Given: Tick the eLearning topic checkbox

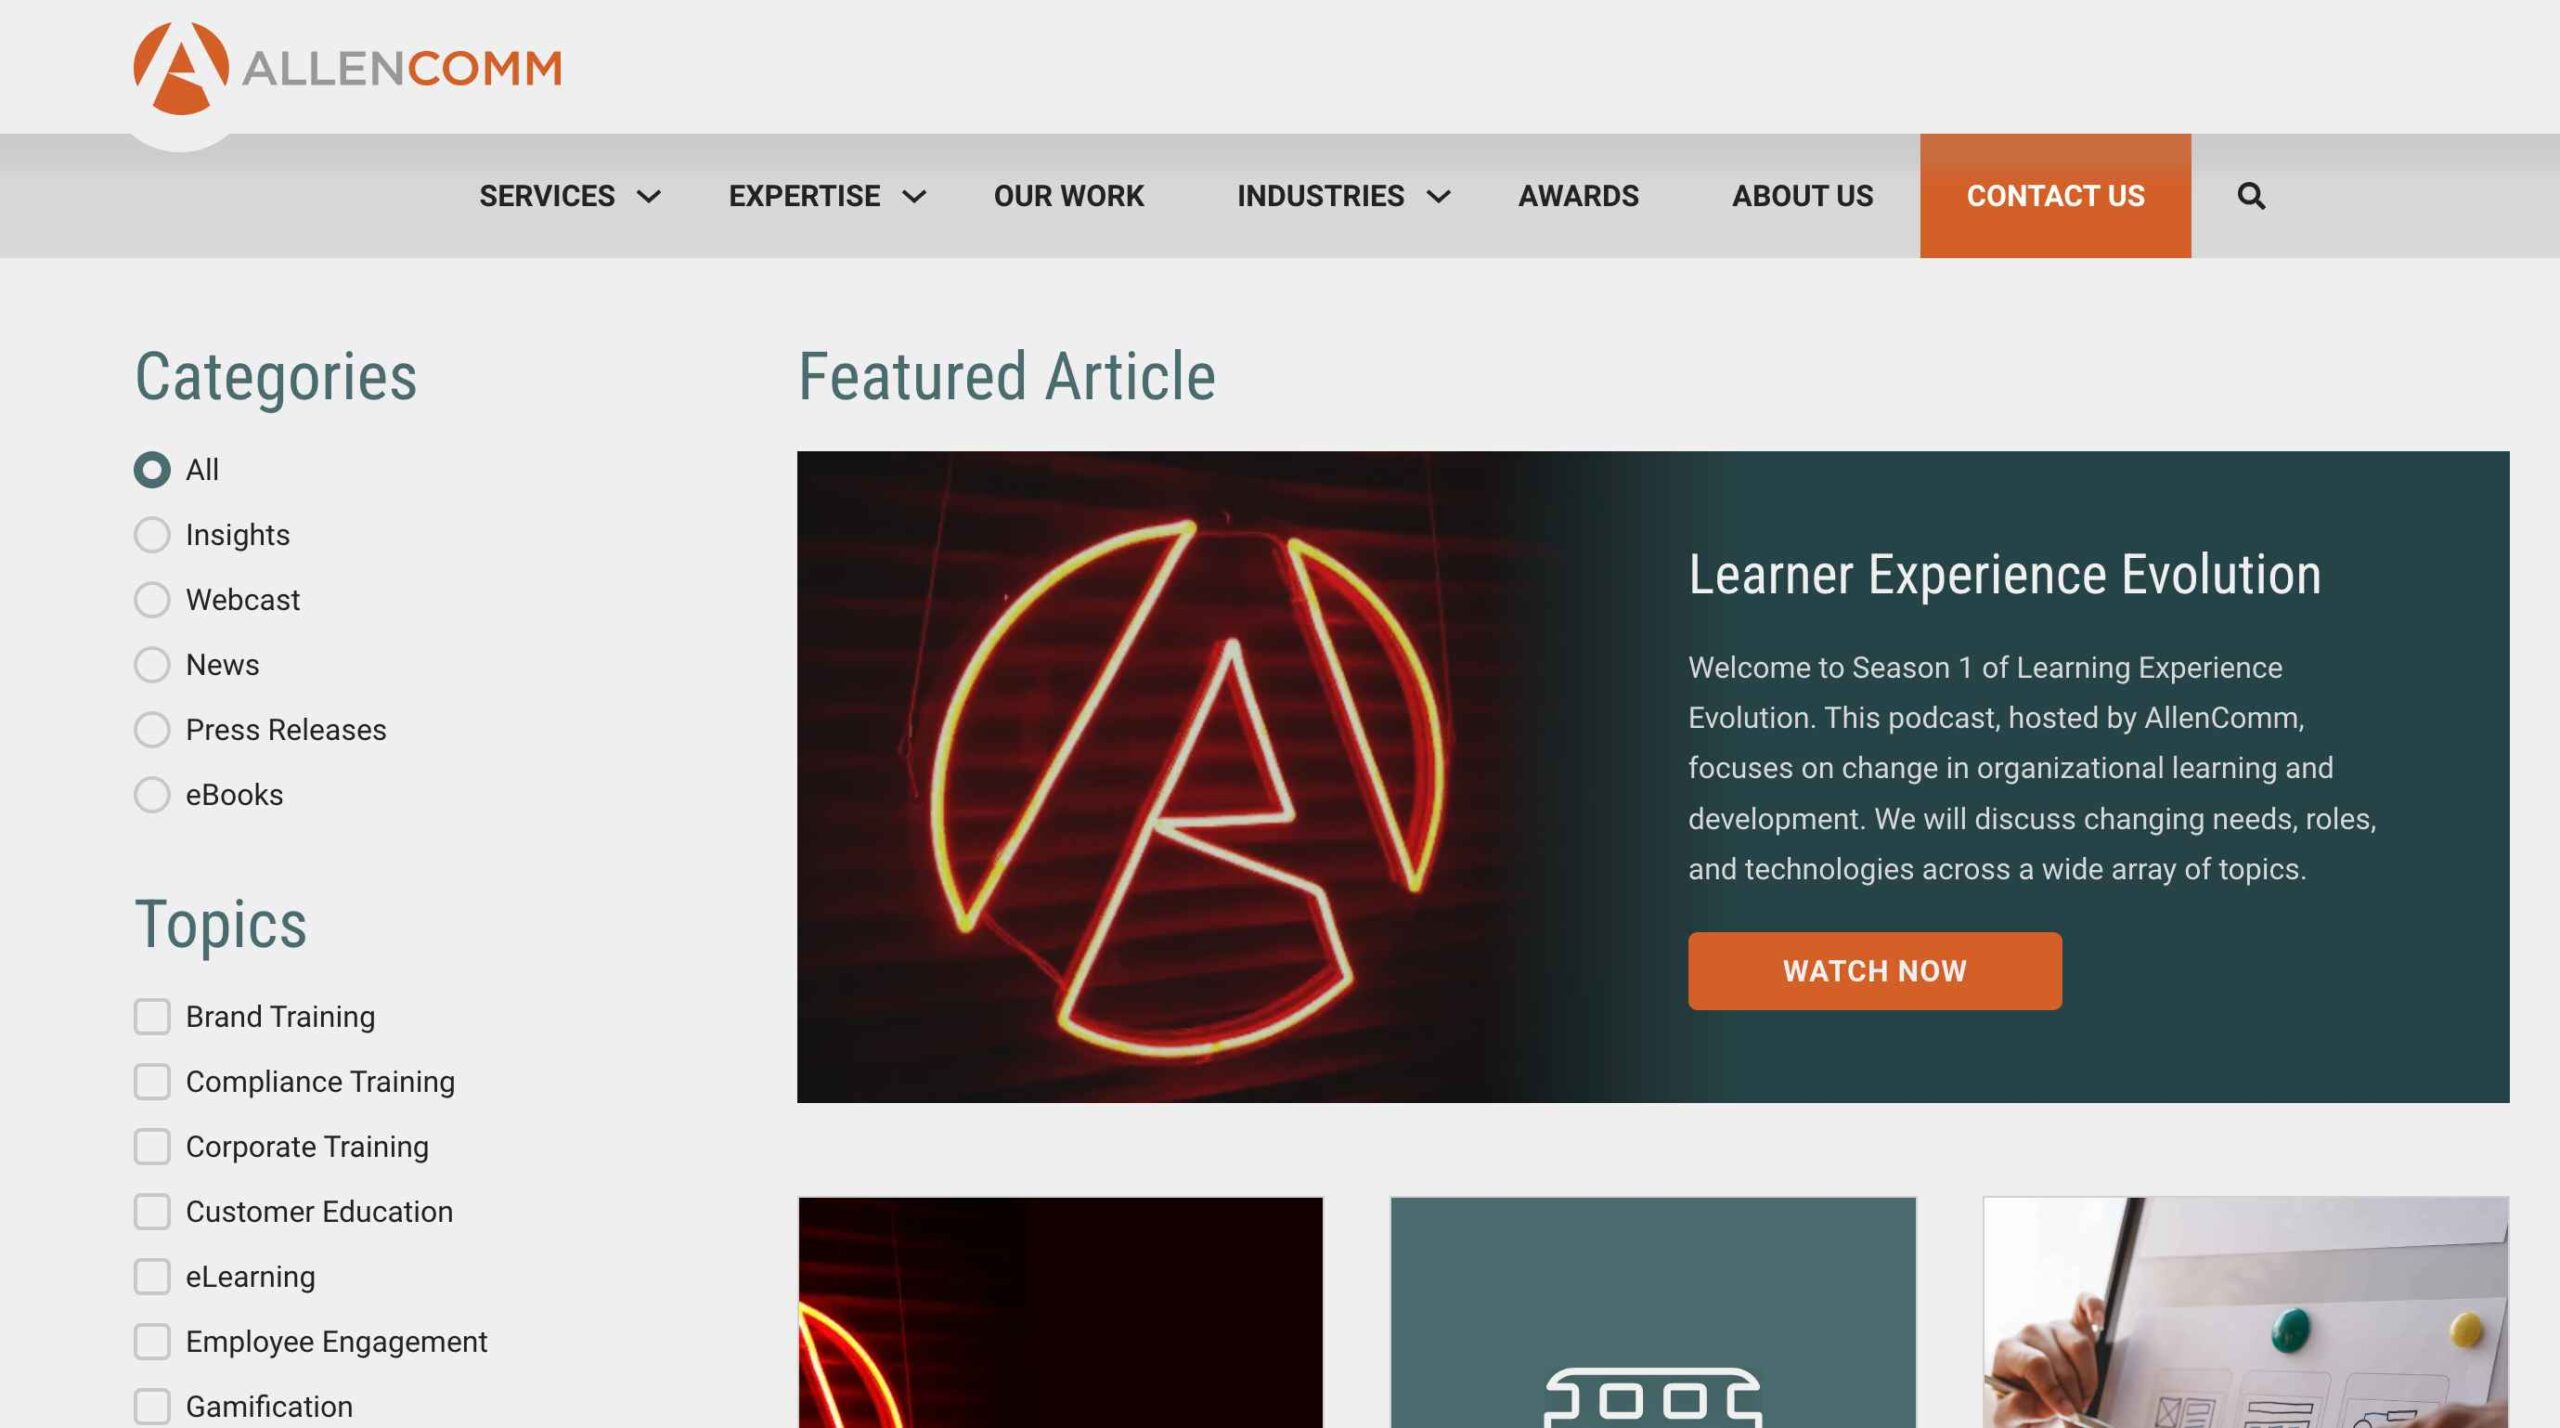Looking at the screenshot, I should coord(152,1277).
